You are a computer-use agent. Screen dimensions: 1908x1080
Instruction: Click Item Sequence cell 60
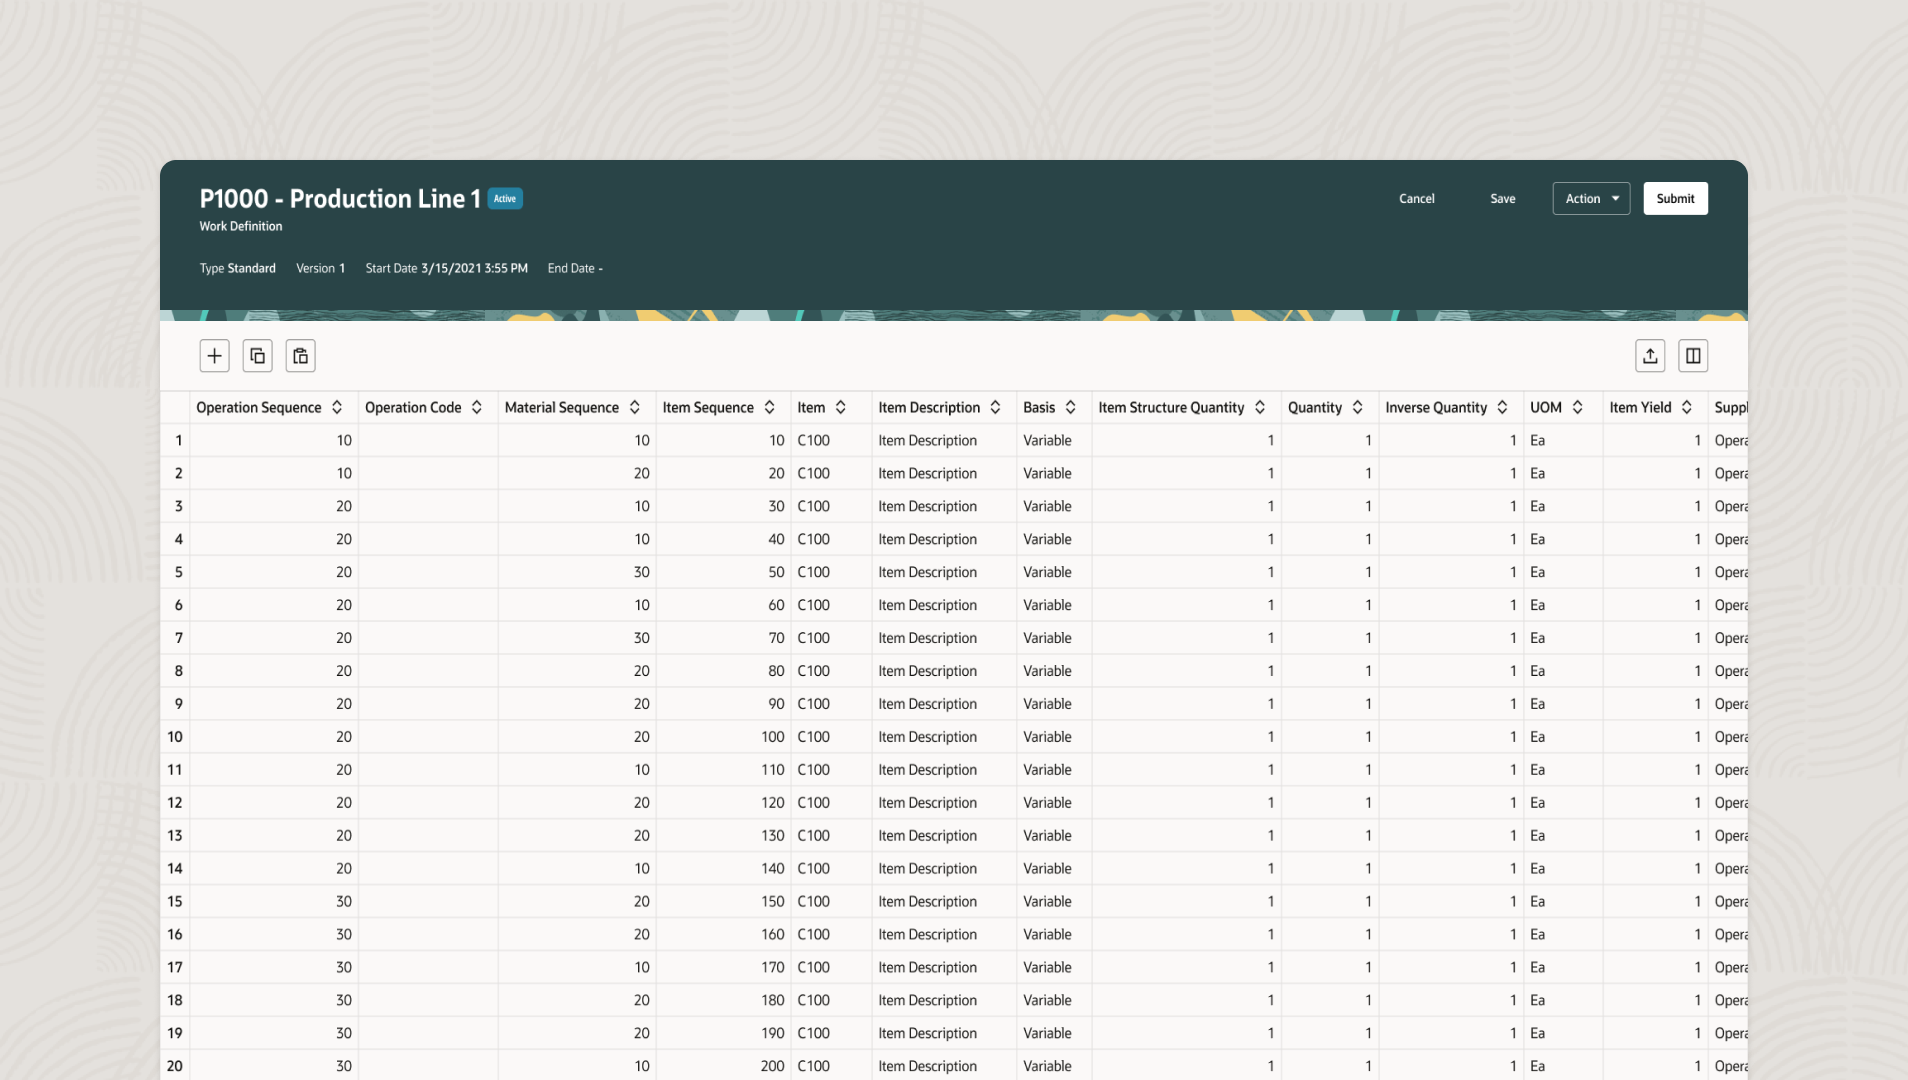(723, 606)
